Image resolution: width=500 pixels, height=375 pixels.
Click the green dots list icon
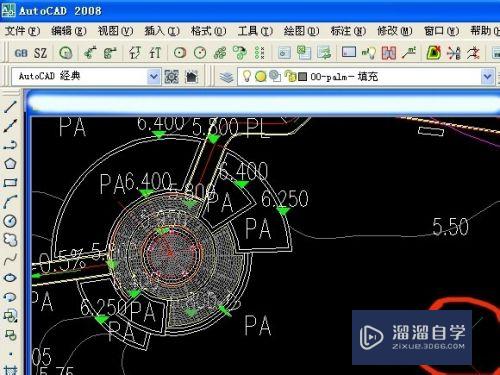click(x=259, y=53)
